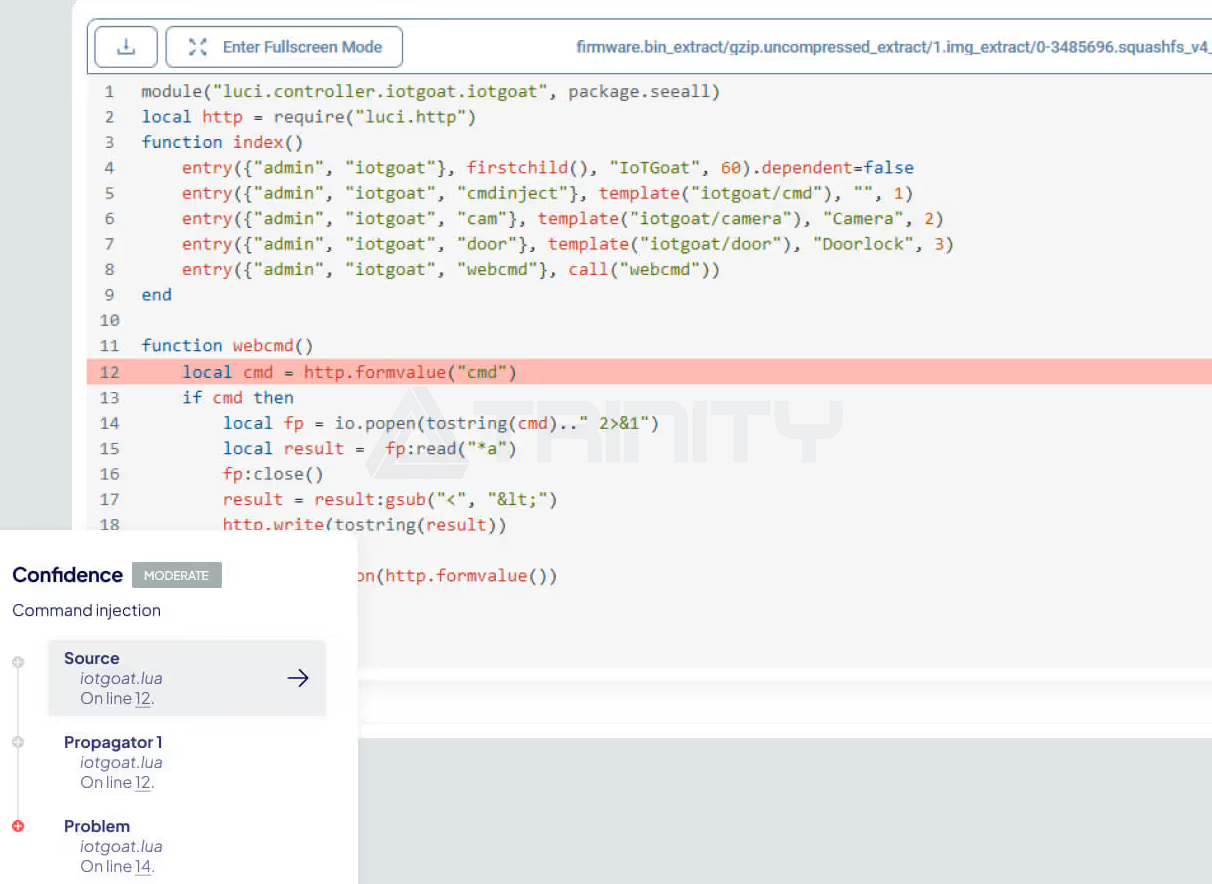Click the Command injection label
Viewport: 1212px width, 884px height.
point(86,610)
